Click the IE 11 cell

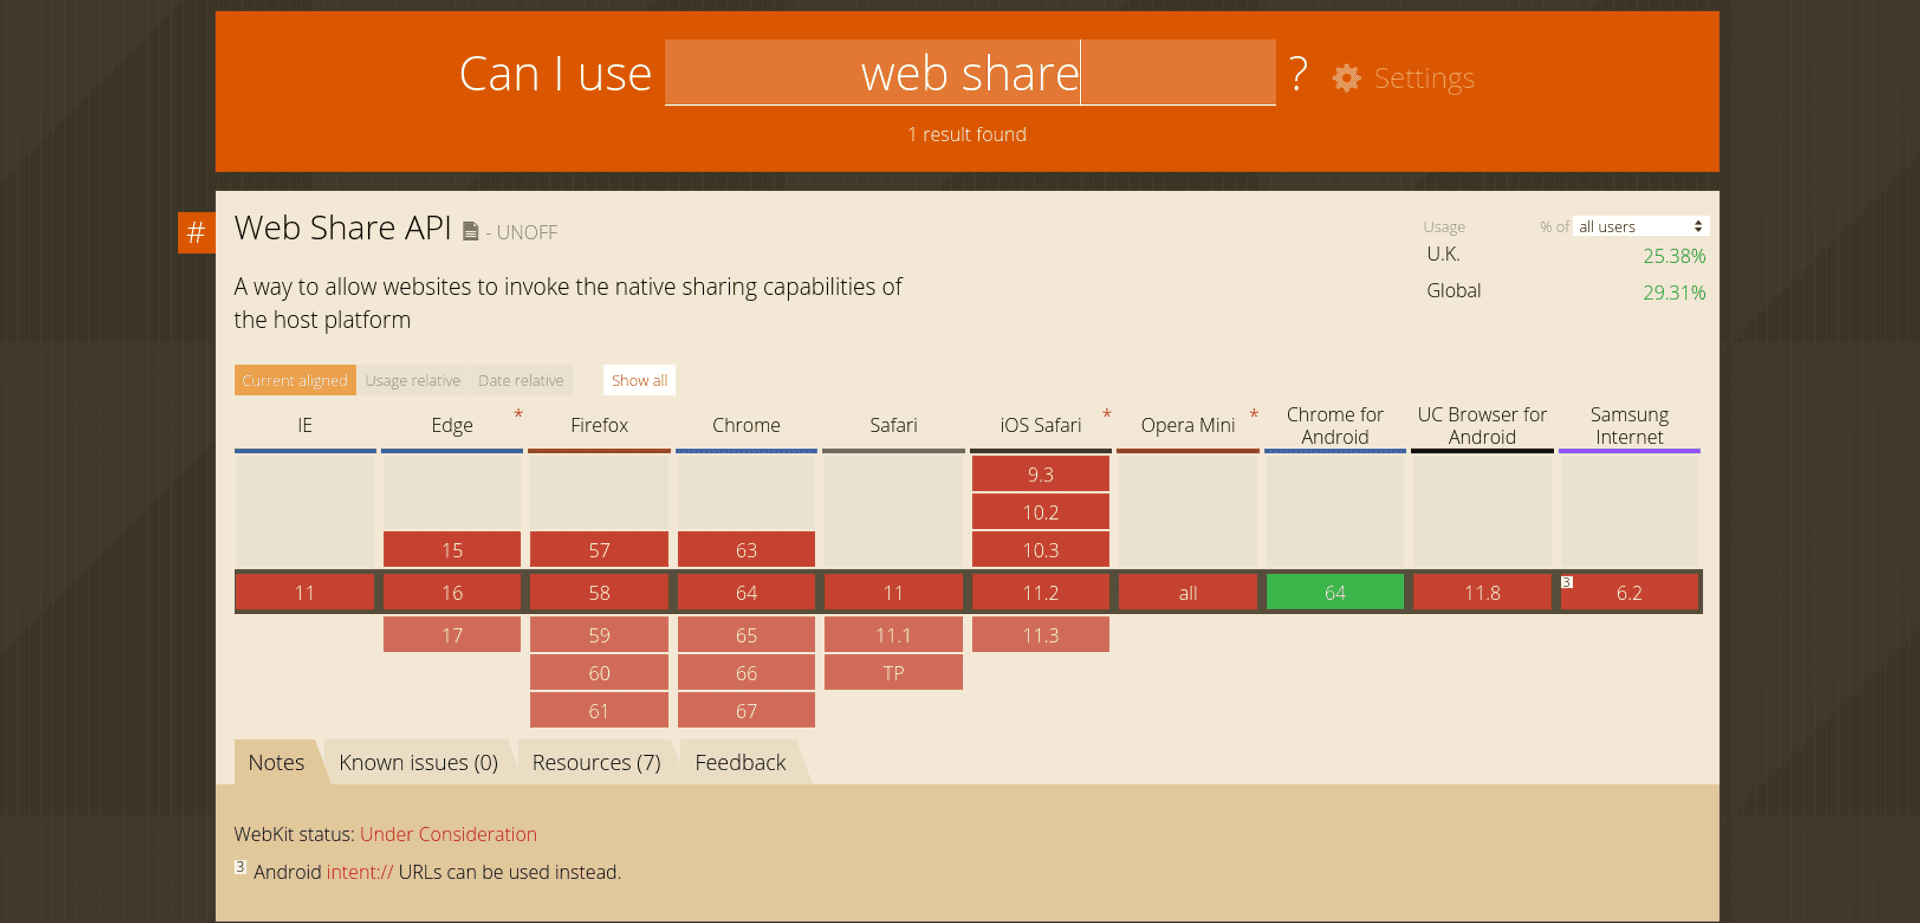point(305,592)
